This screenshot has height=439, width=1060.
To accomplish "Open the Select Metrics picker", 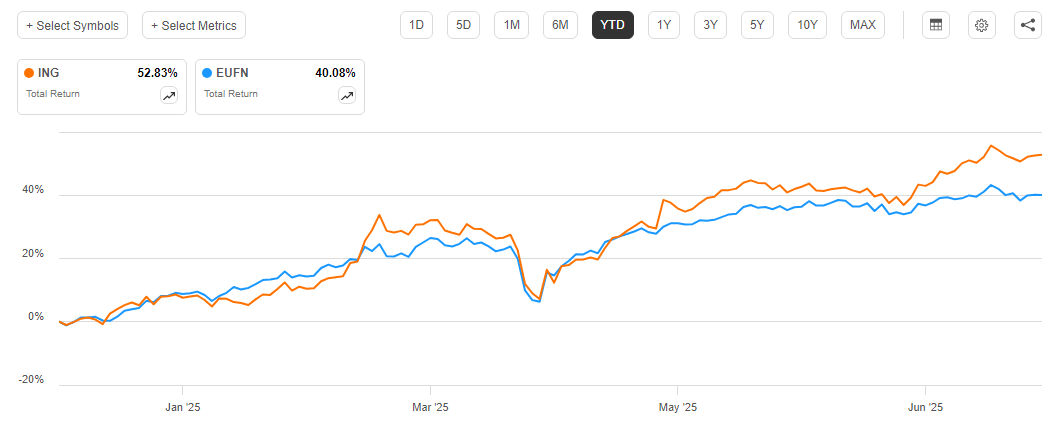I will (x=194, y=25).
